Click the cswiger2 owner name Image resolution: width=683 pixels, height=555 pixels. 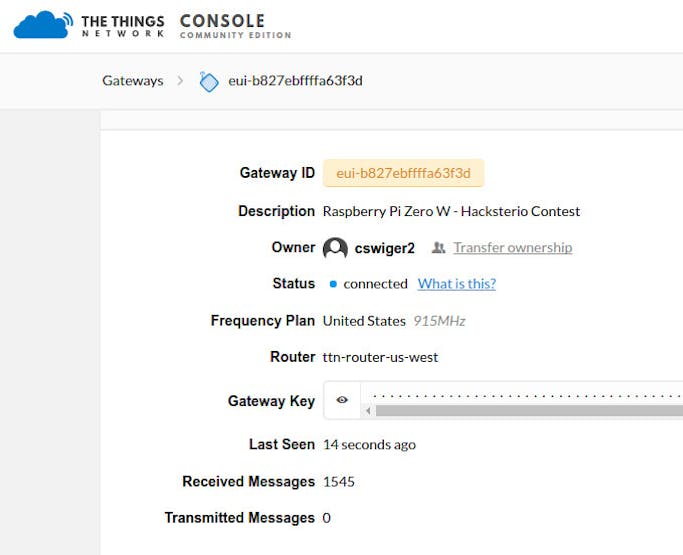tap(385, 248)
